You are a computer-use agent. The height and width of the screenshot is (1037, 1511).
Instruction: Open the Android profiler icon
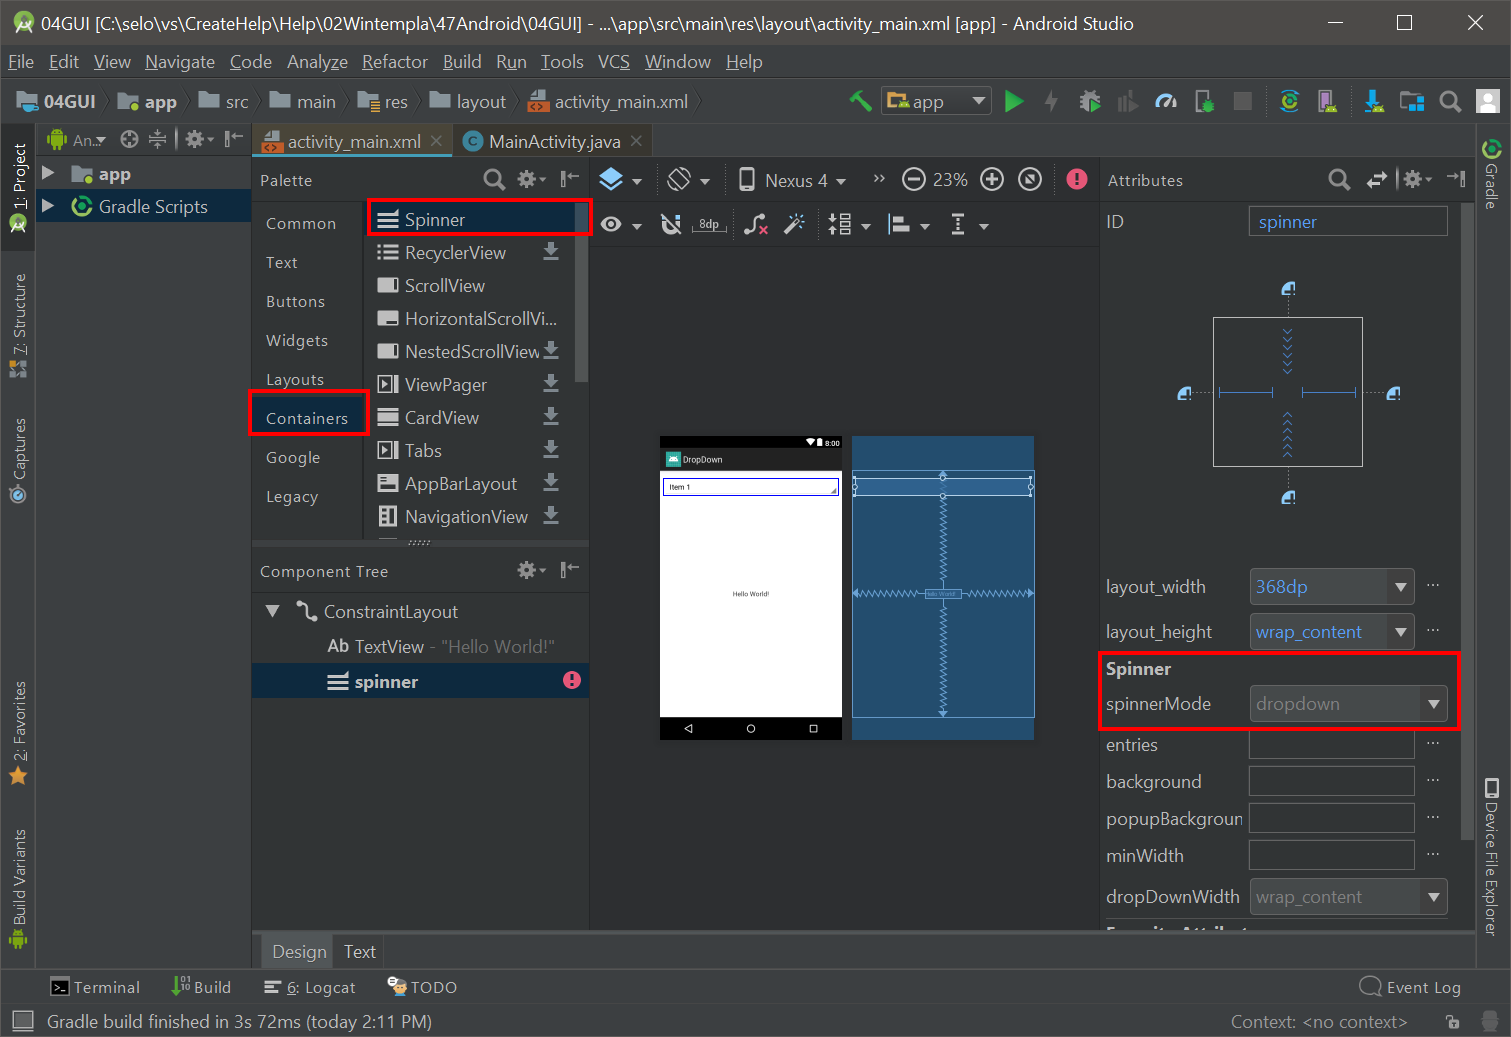[1166, 101]
